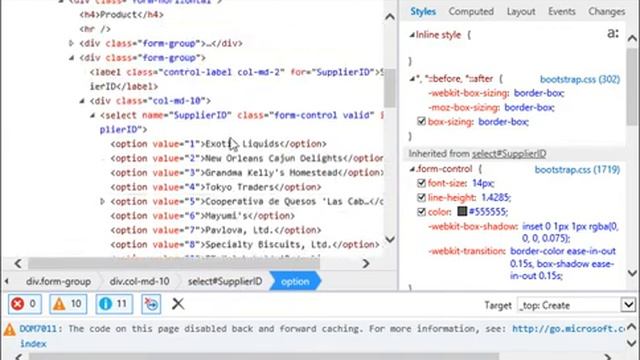The image size is (640, 360).
Task: Click the Styles pane scroll-up arrow
Action: [x=632, y=38]
